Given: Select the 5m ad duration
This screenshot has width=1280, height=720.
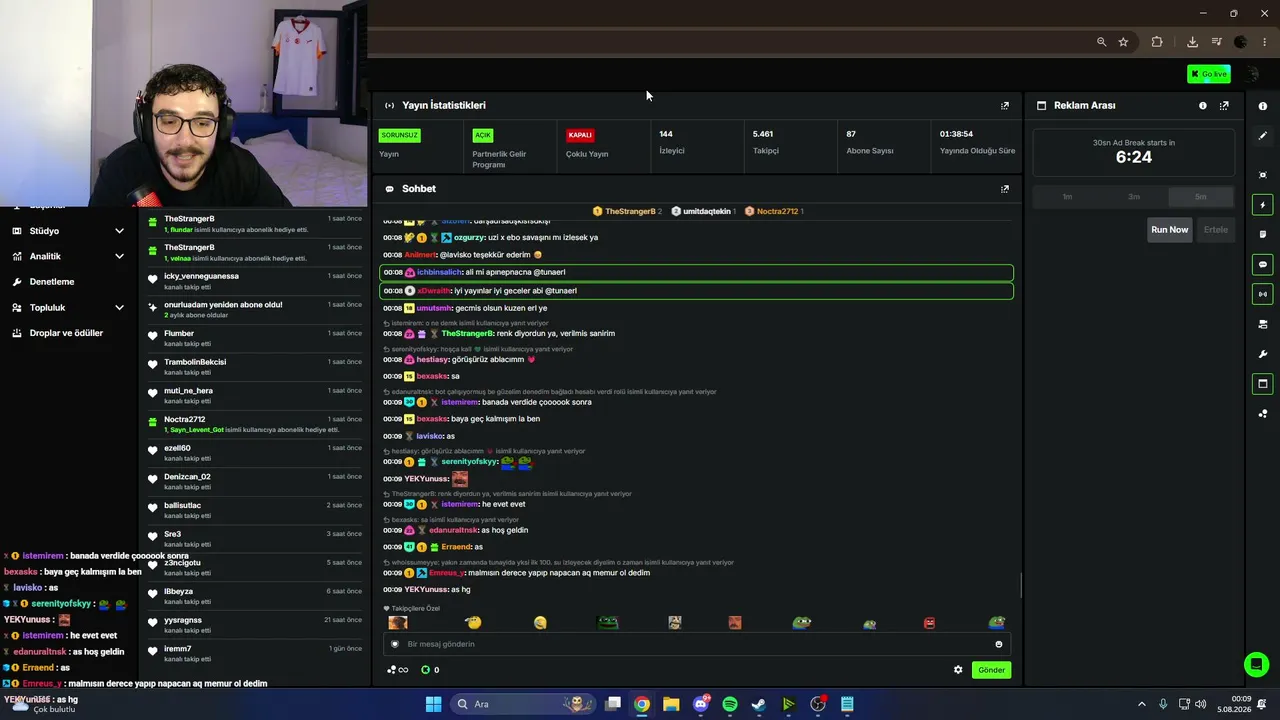Looking at the screenshot, I should (x=1201, y=197).
